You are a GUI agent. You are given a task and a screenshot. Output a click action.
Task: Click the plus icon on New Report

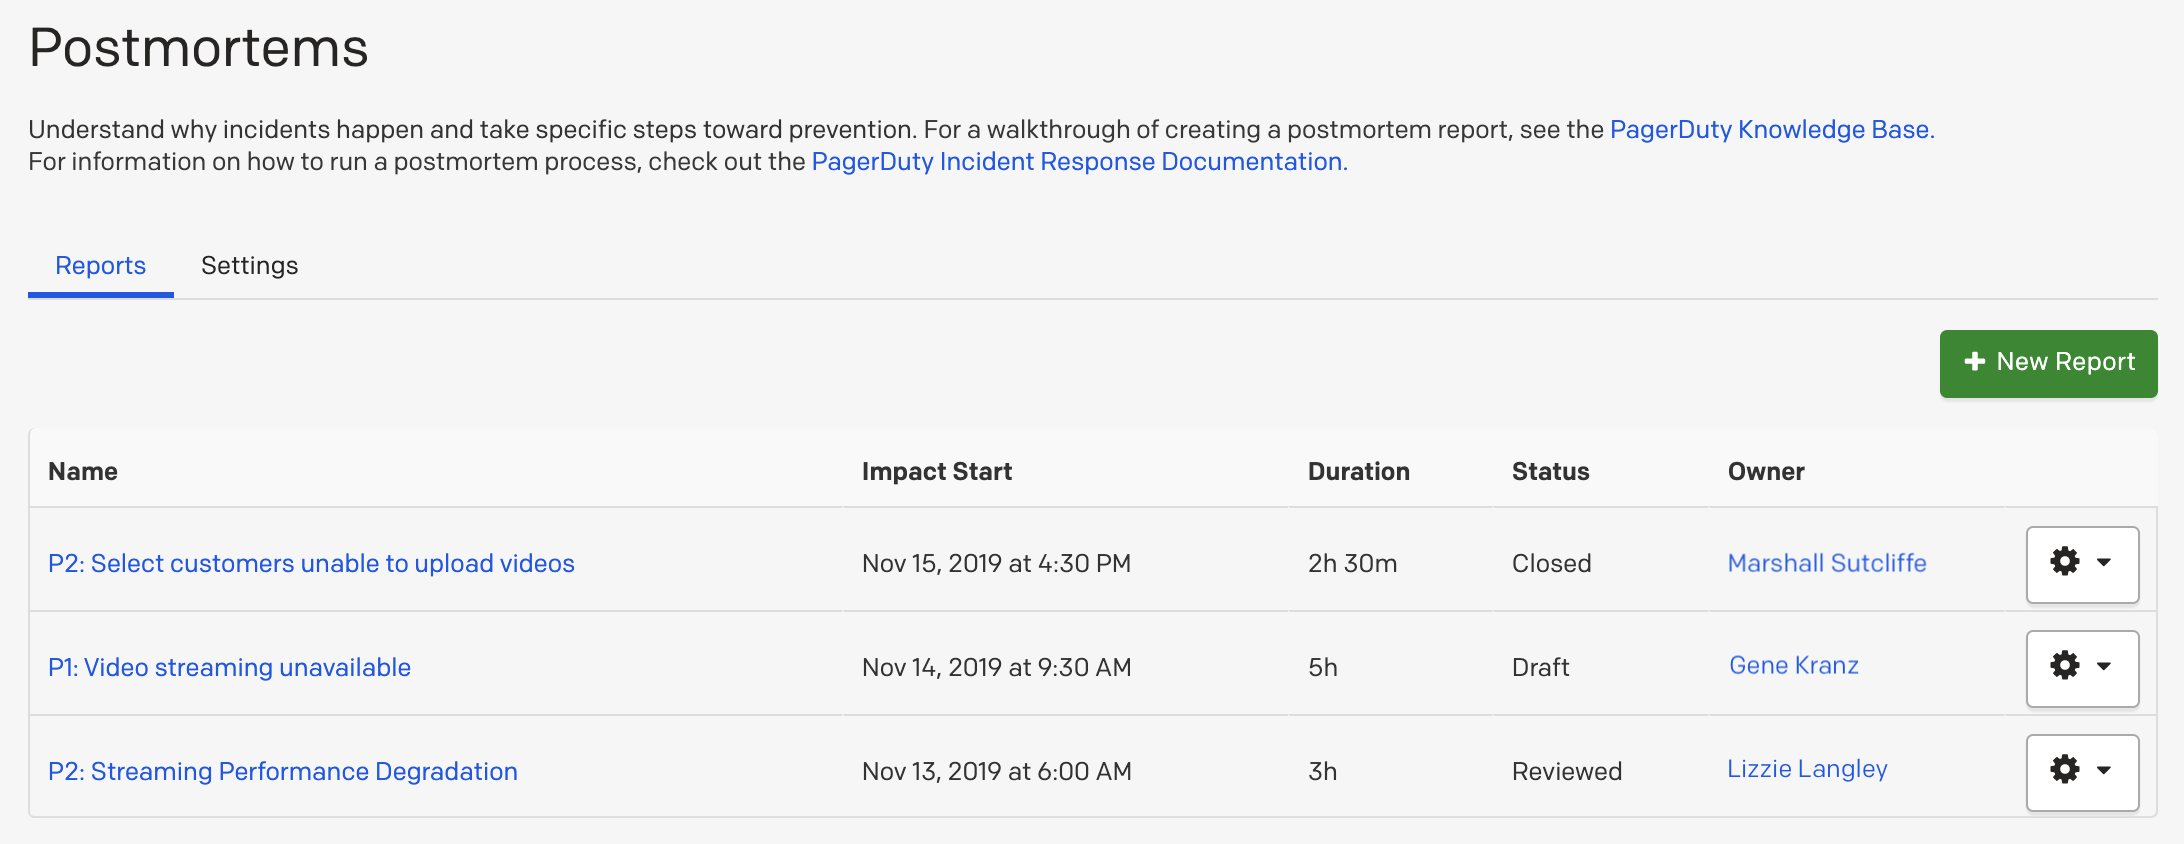[1974, 362]
